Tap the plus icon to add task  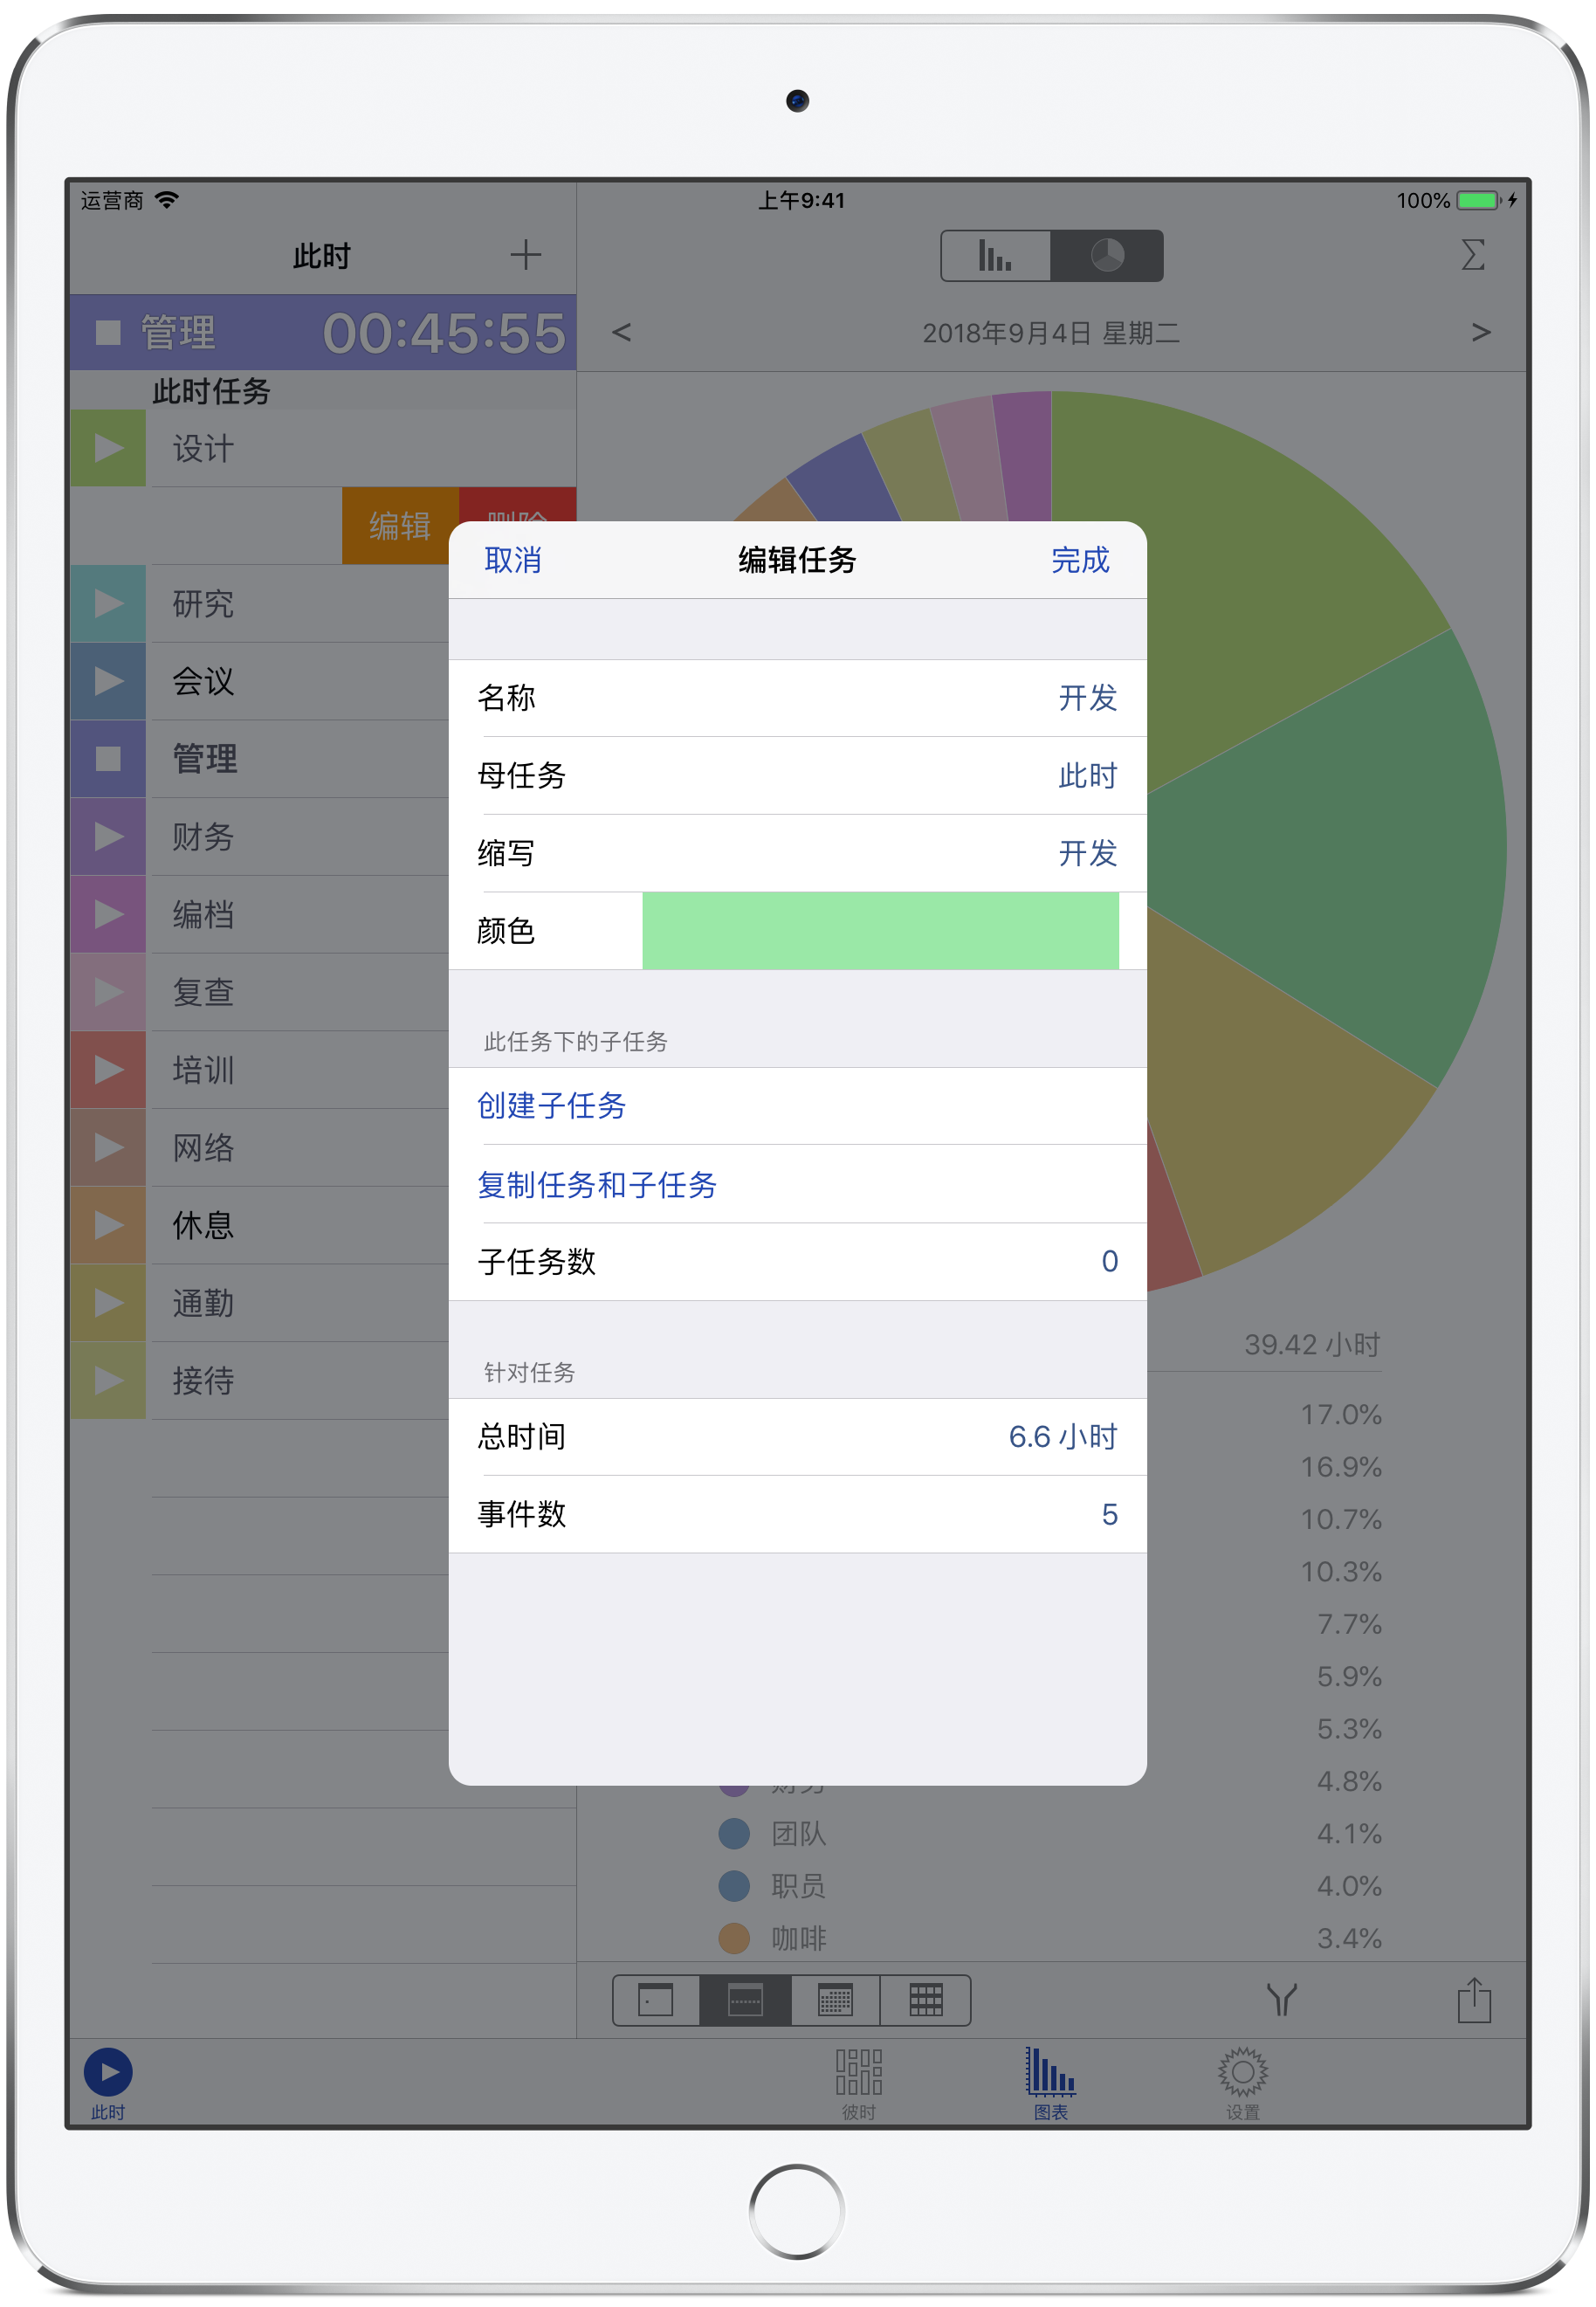point(525,255)
